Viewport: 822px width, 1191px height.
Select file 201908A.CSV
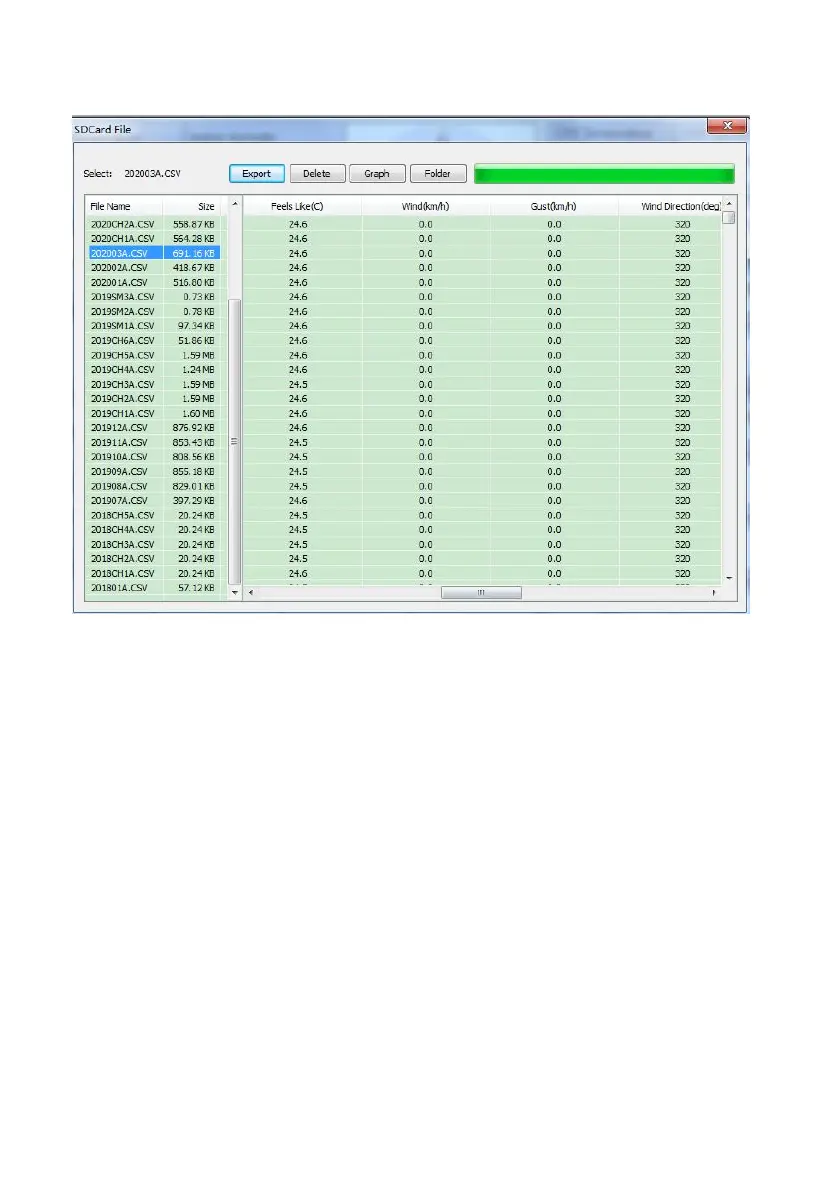pos(119,486)
